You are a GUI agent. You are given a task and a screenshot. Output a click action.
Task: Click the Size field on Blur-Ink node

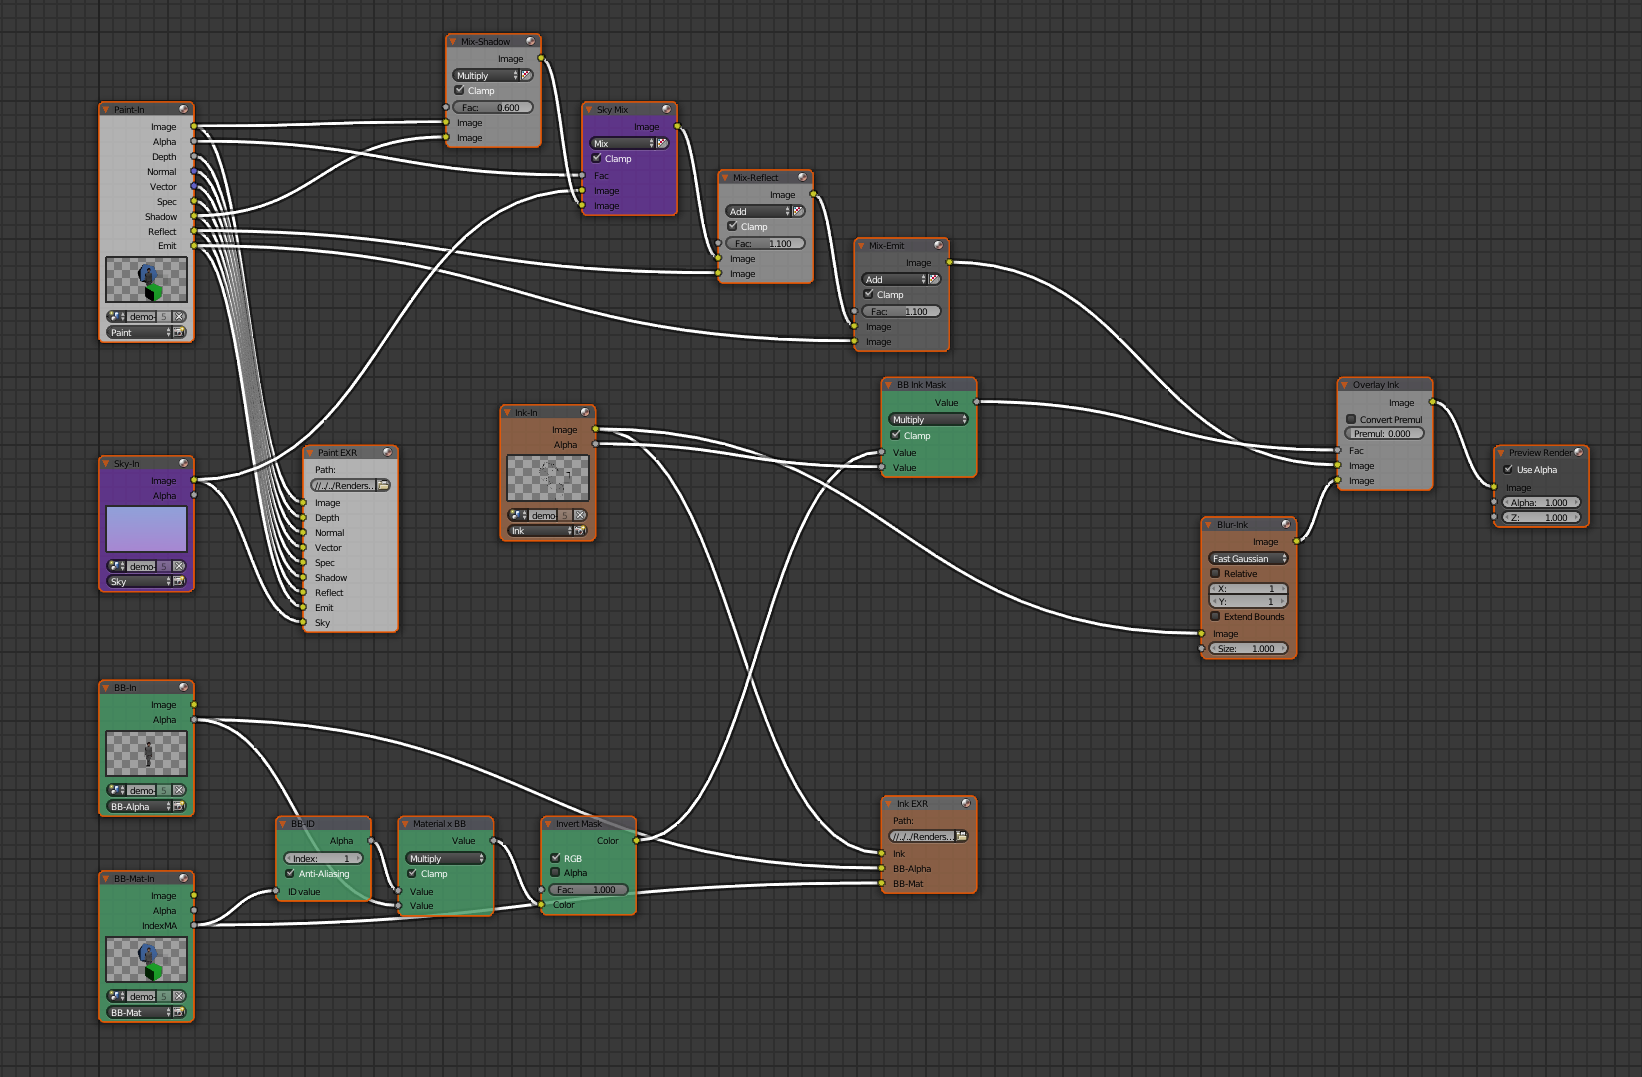click(x=1248, y=648)
